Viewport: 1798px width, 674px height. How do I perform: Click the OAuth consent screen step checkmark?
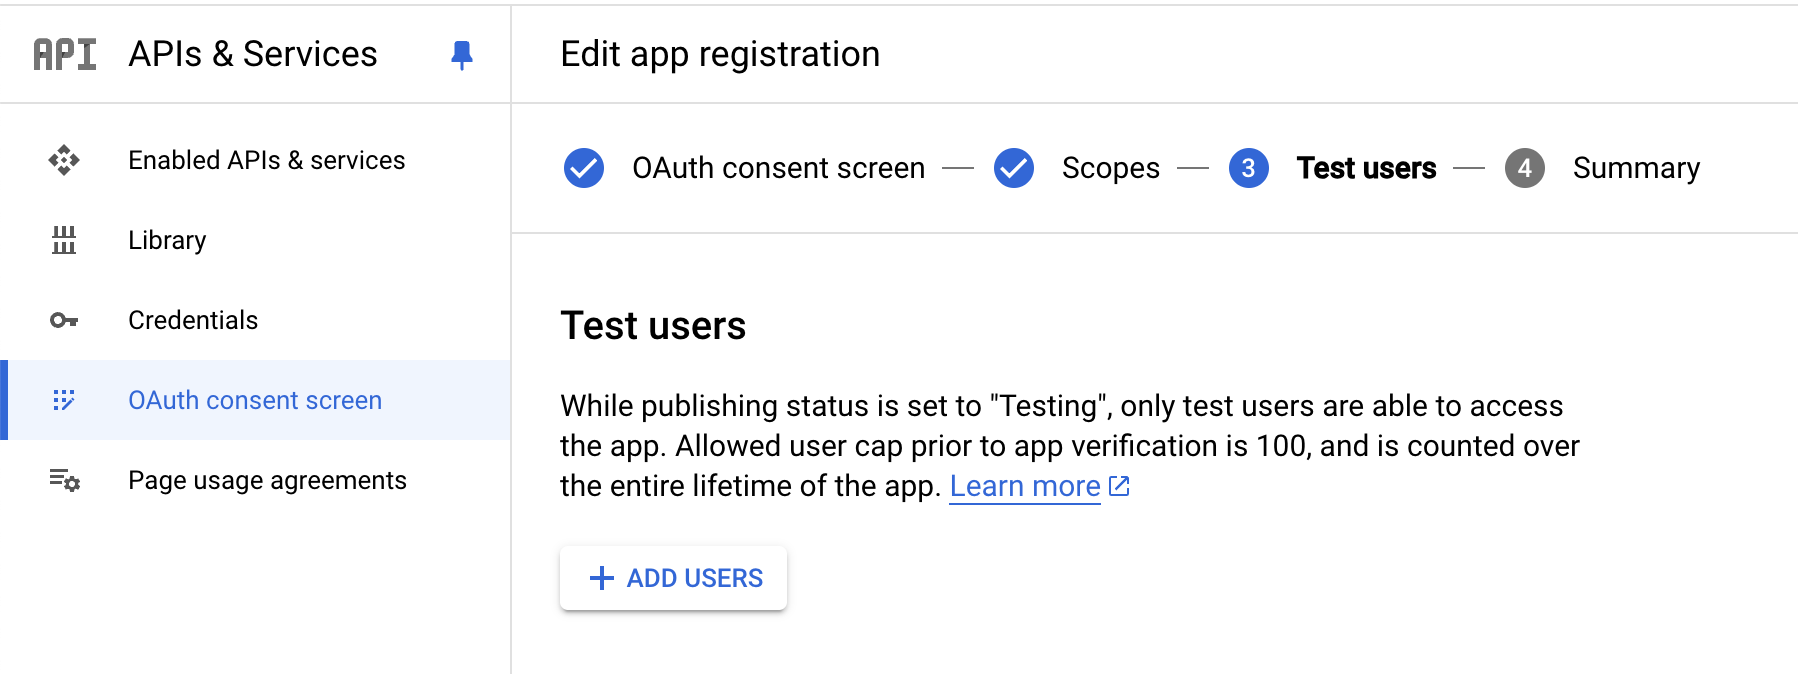584,168
